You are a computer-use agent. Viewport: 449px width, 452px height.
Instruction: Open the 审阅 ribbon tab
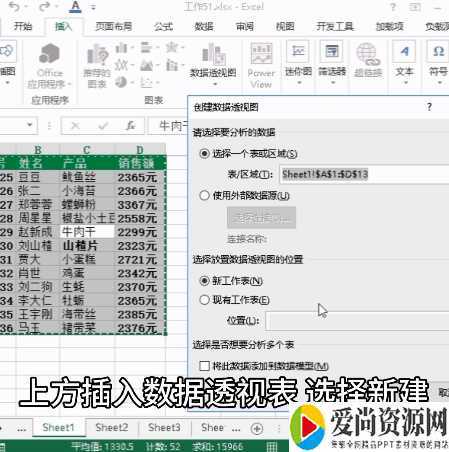tap(245, 26)
